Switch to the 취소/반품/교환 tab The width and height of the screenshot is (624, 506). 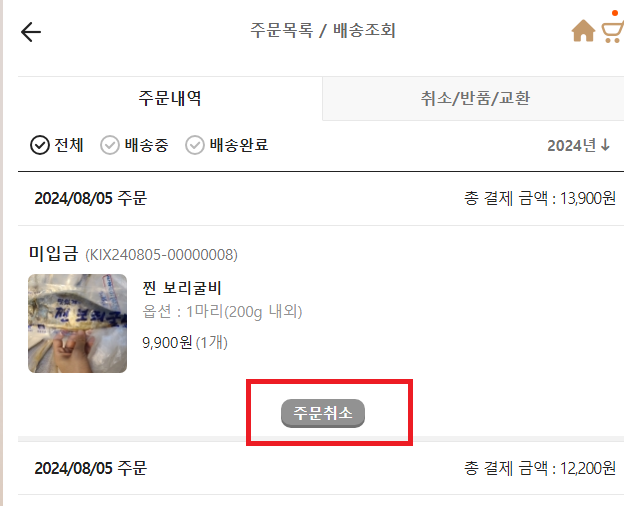pyautogui.click(x=475, y=98)
